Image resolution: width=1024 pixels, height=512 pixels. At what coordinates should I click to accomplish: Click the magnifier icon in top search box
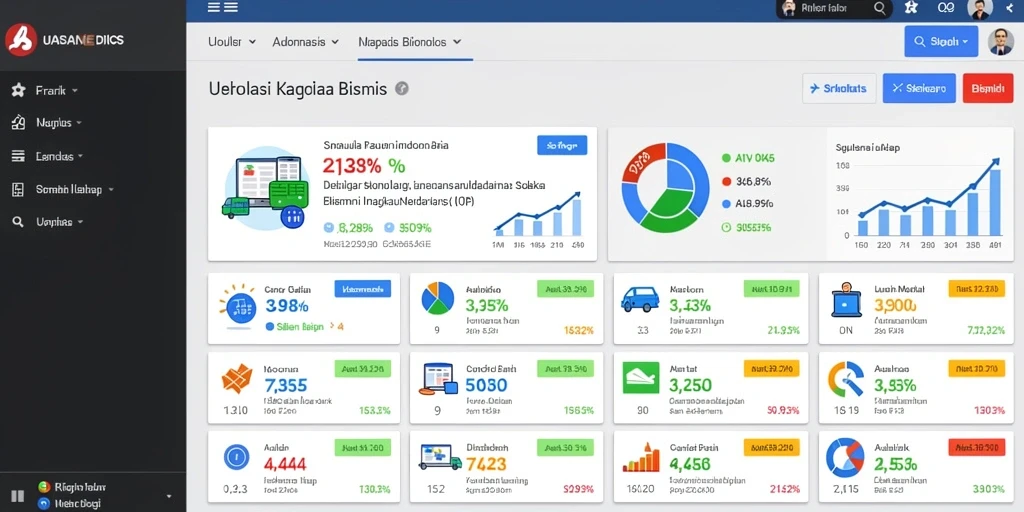point(880,8)
